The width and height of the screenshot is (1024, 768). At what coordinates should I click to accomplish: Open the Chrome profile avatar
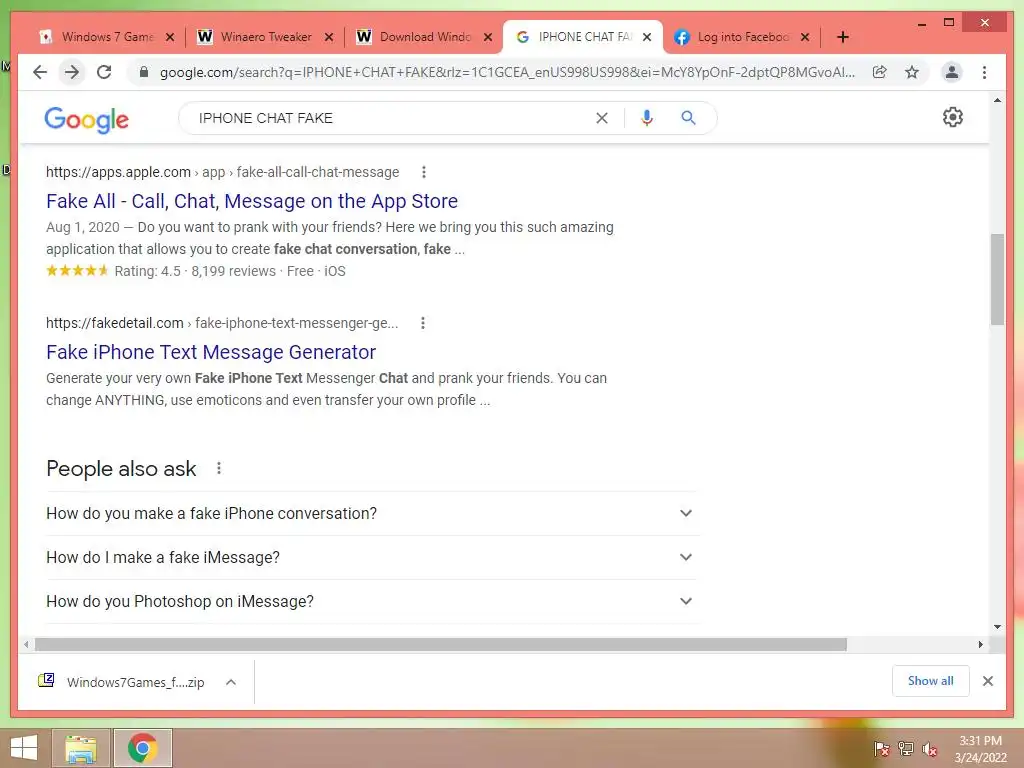click(x=952, y=72)
